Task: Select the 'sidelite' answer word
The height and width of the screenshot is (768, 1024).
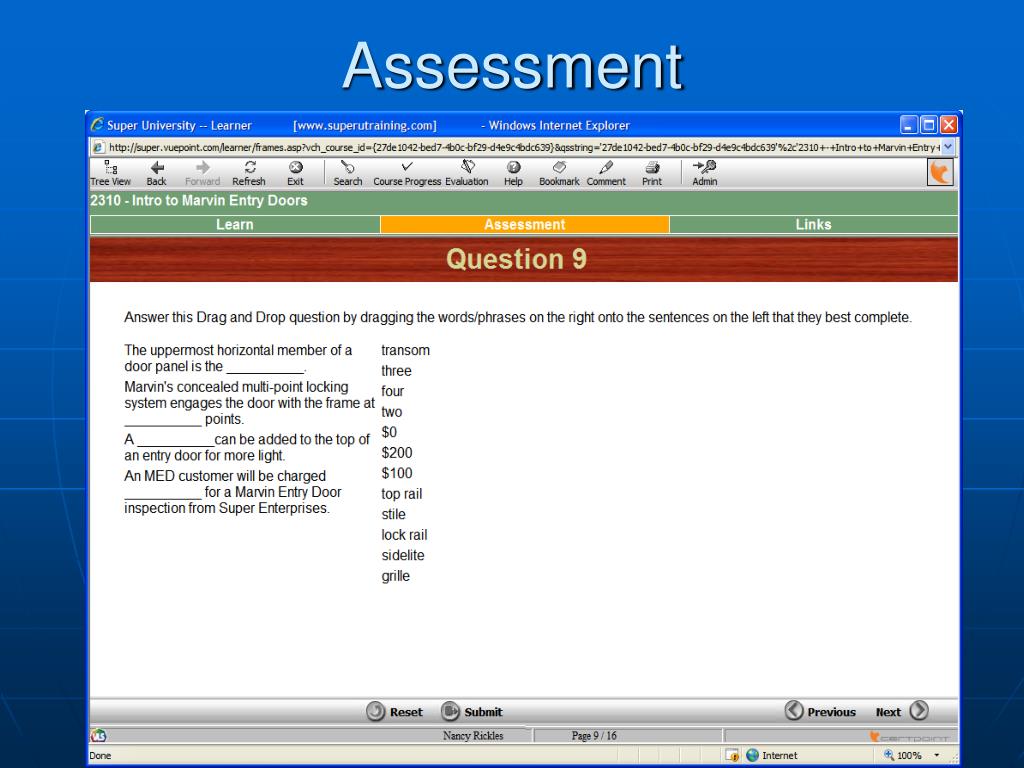Action: coord(403,555)
